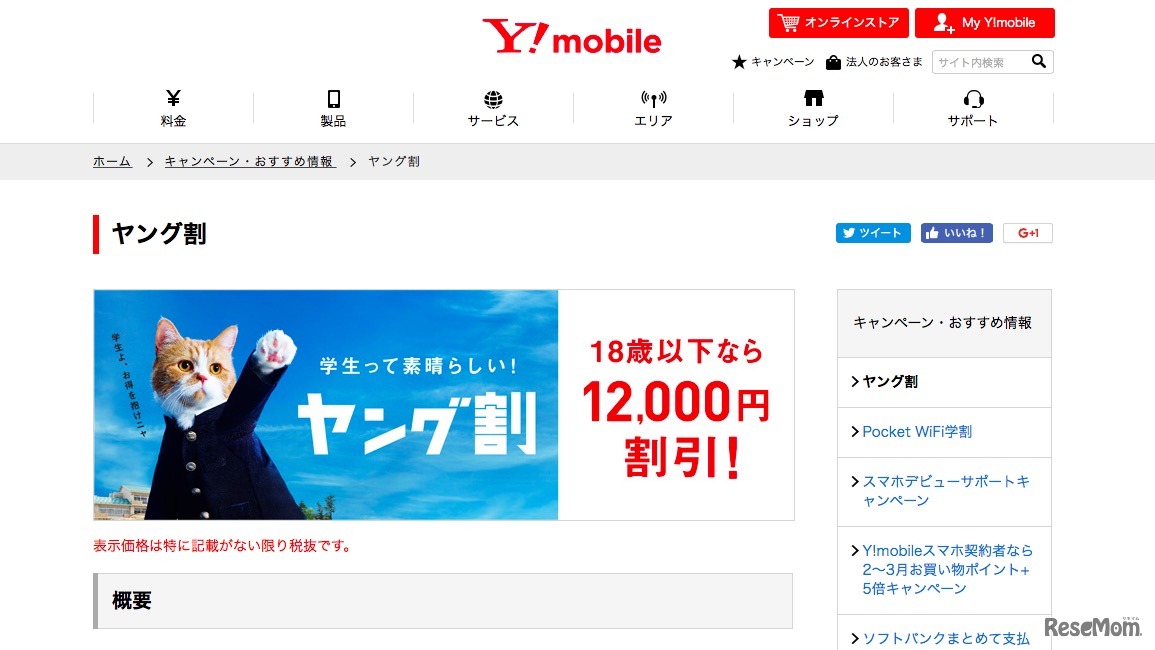Go to ホーム breadcrumb link
The width and height of the screenshot is (1155, 650).
point(112,161)
